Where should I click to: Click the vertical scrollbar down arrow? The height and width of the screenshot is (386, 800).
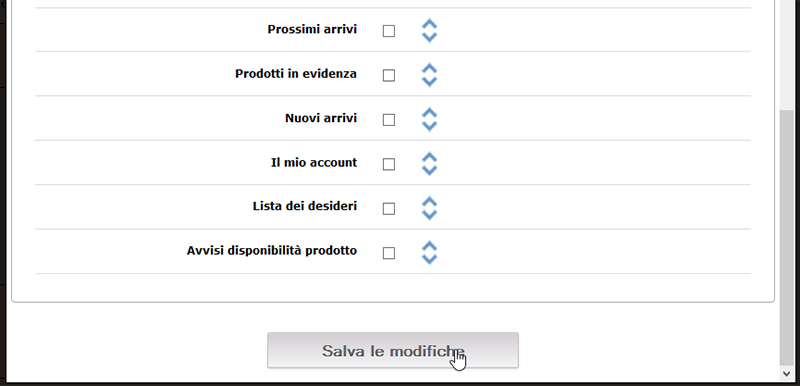tap(787, 374)
